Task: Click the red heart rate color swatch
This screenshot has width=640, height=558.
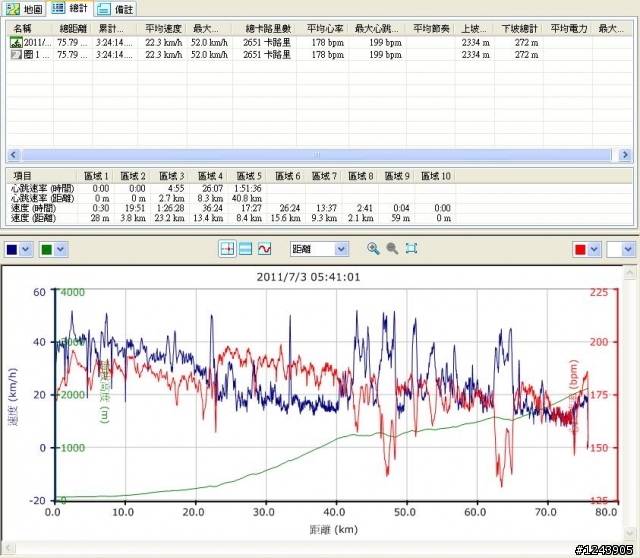Action: pos(580,249)
